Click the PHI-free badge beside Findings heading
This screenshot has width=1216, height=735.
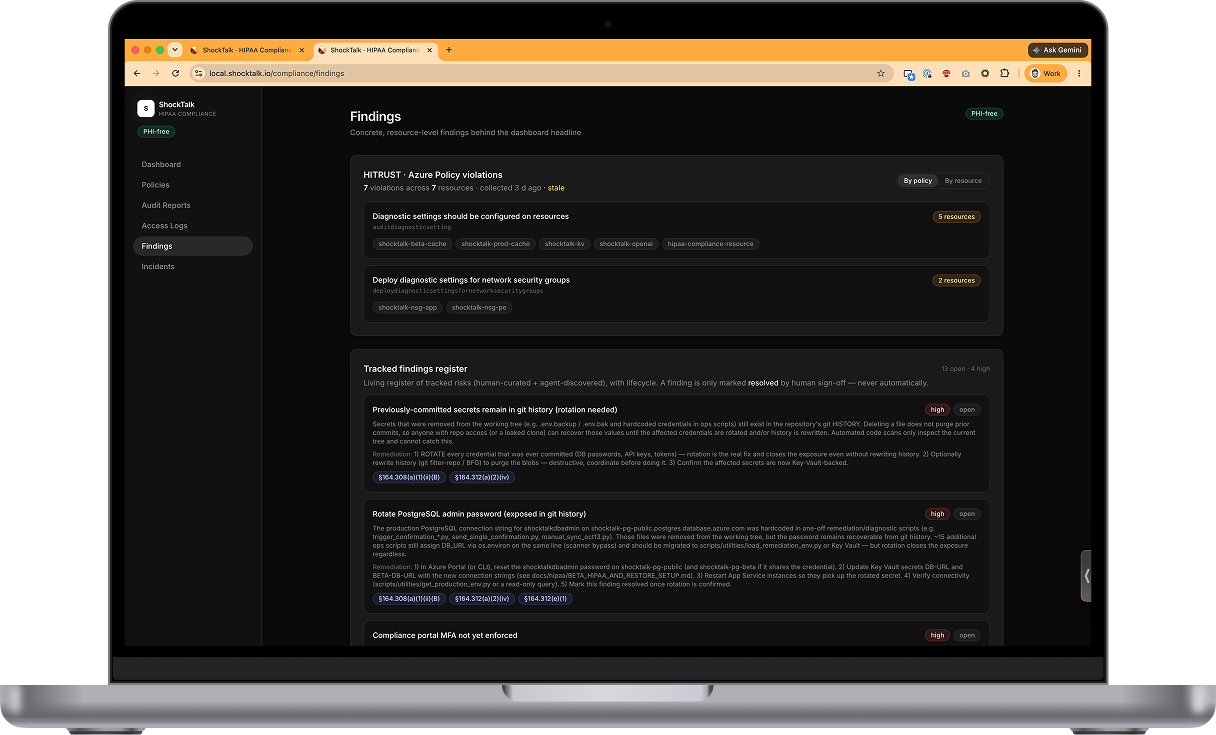984,114
